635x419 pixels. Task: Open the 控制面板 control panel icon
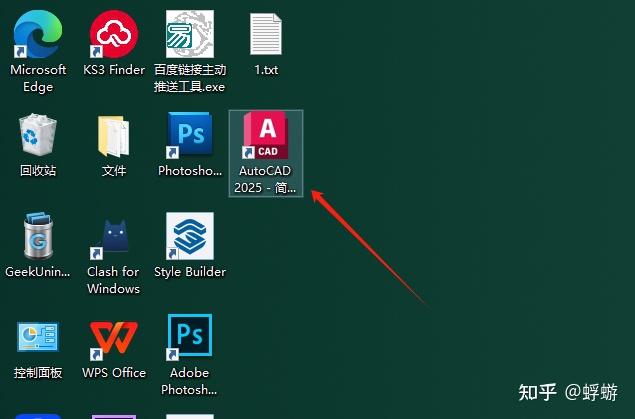(x=38, y=336)
